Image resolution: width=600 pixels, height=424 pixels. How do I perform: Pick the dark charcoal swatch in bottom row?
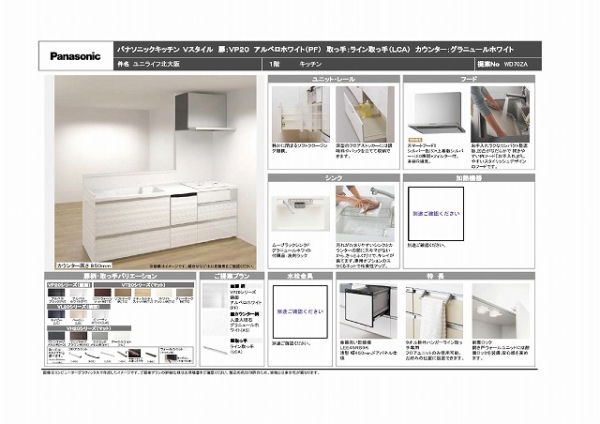point(56,336)
